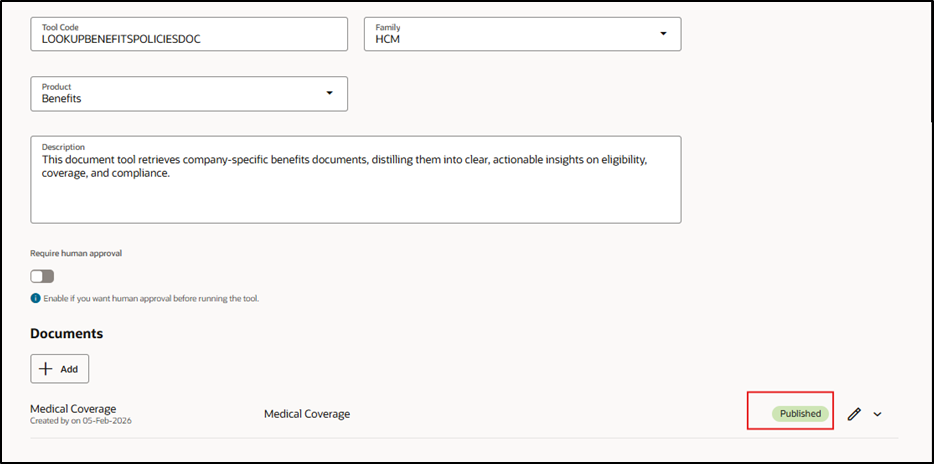Click the Documents section heading
The image size is (934, 464).
[x=67, y=334]
